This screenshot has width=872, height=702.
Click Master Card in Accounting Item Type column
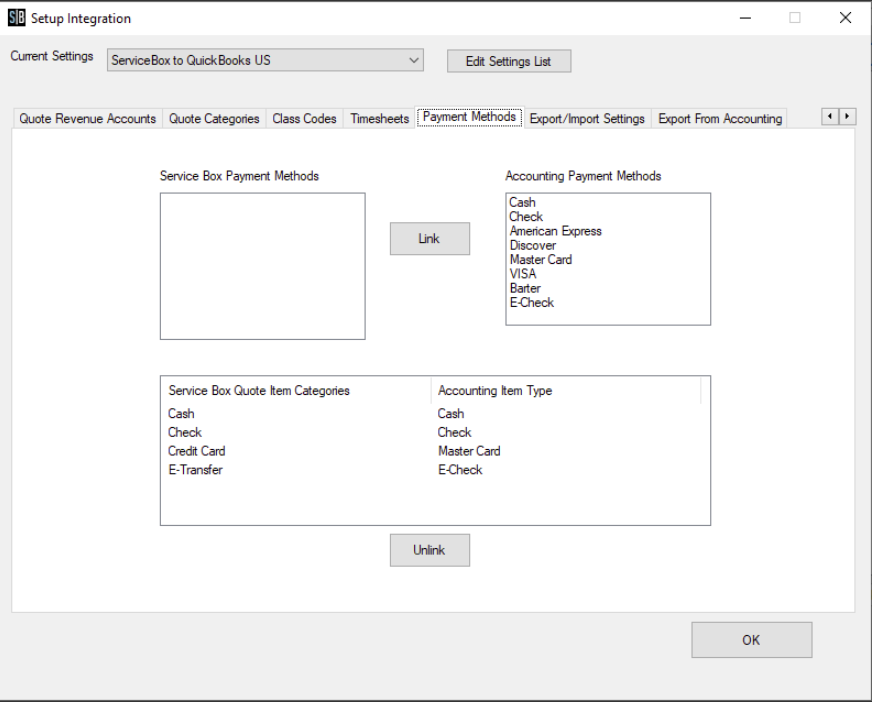469,451
